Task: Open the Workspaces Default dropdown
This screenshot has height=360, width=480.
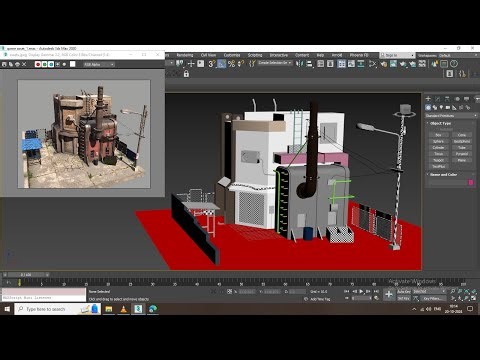Action: coord(447,55)
